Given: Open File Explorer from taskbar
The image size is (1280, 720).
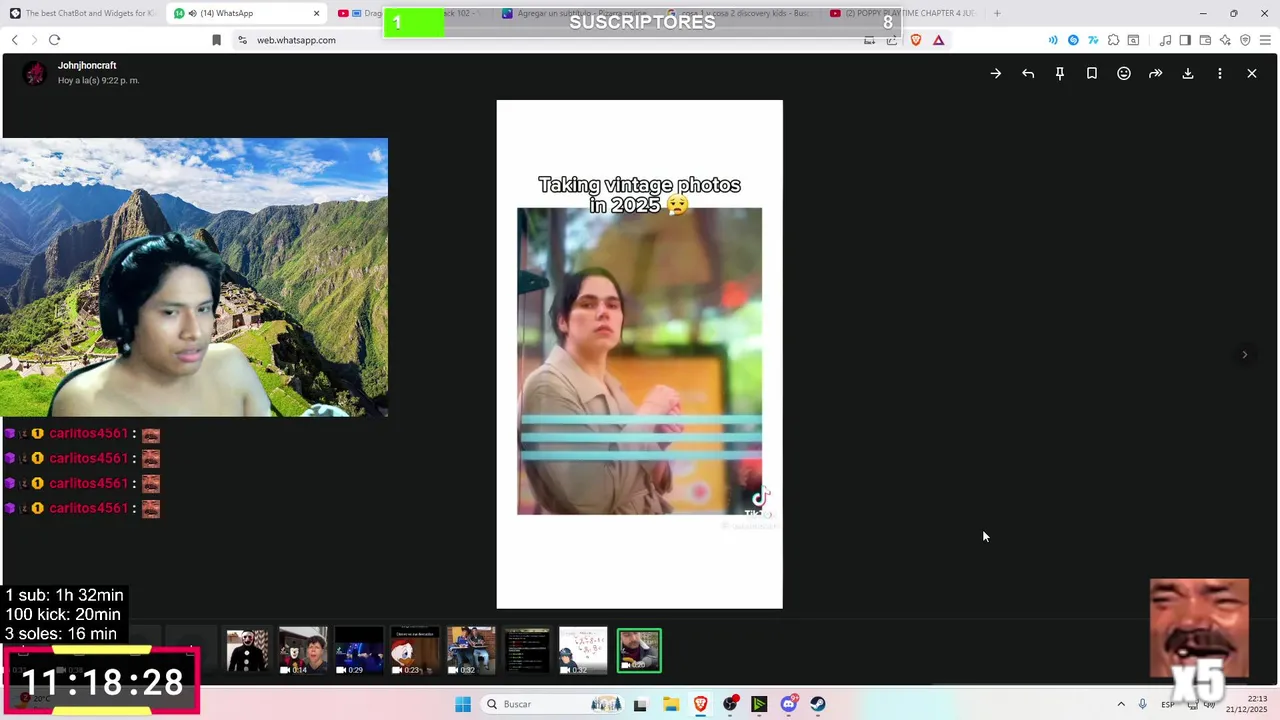Looking at the screenshot, I should (671, 704).
